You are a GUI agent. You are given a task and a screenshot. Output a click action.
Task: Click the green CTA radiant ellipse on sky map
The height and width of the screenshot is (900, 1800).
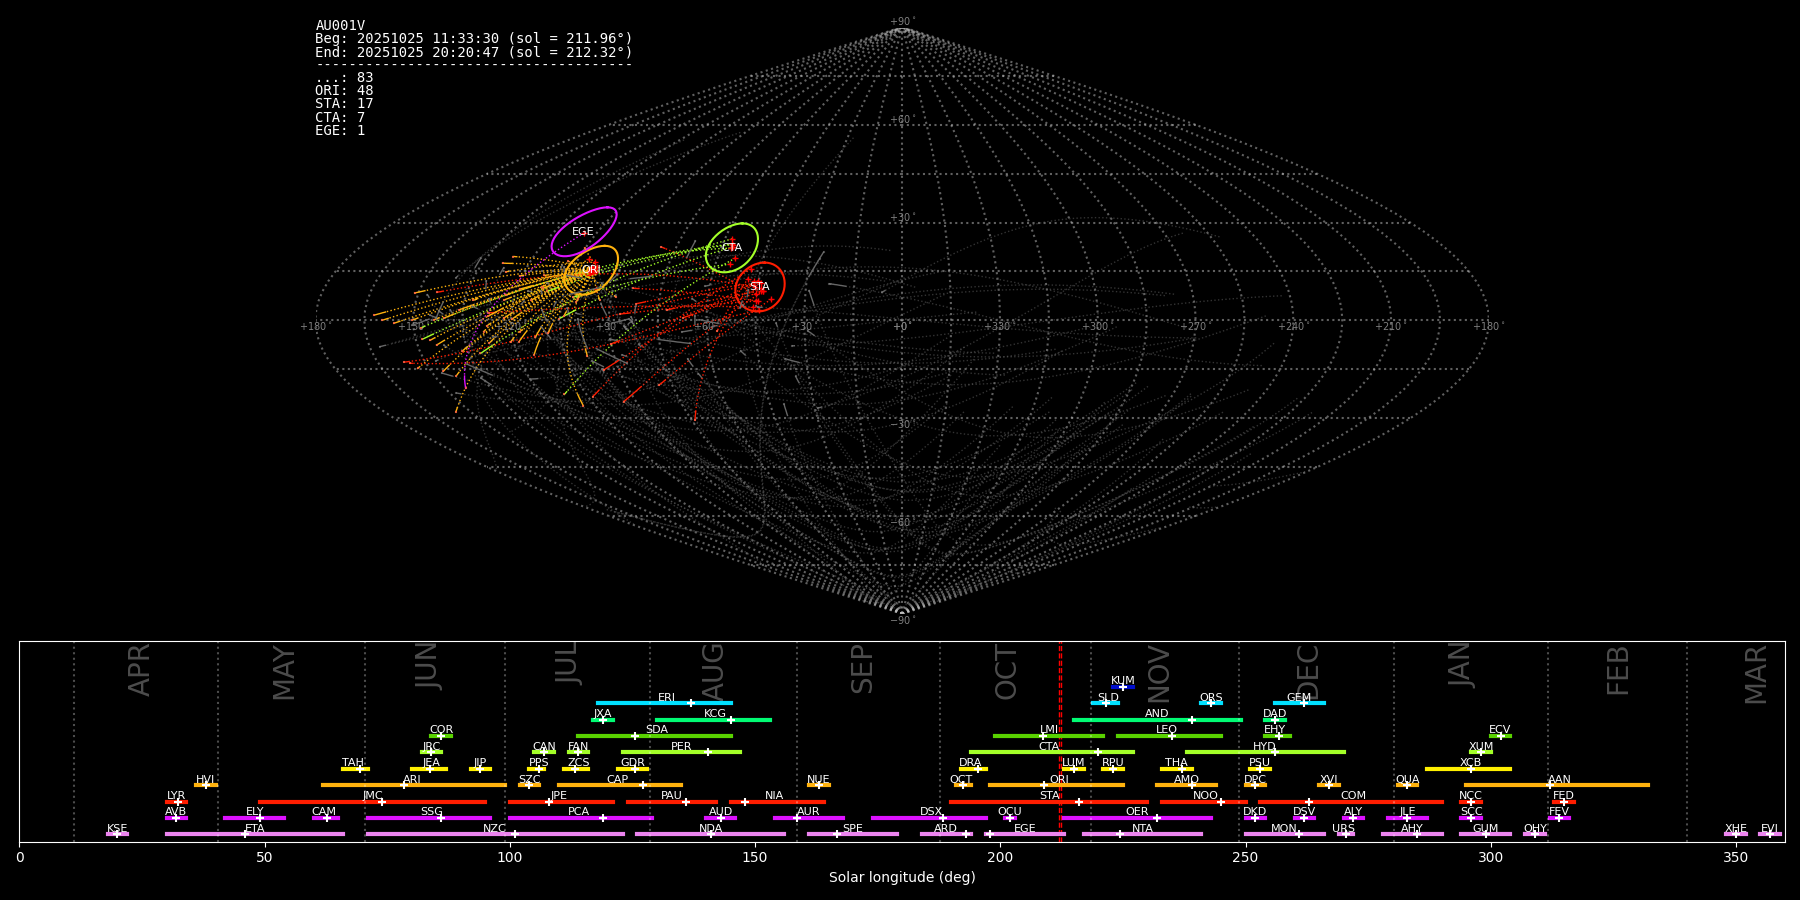(x=732, y=248)
